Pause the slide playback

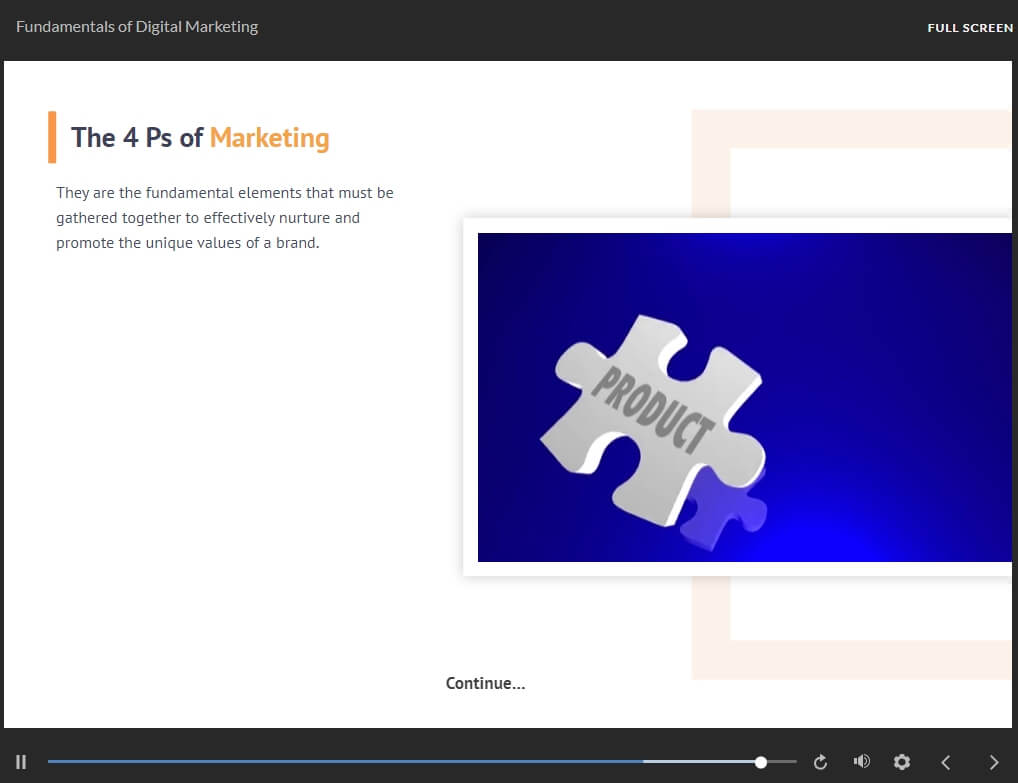pos(21,762)
